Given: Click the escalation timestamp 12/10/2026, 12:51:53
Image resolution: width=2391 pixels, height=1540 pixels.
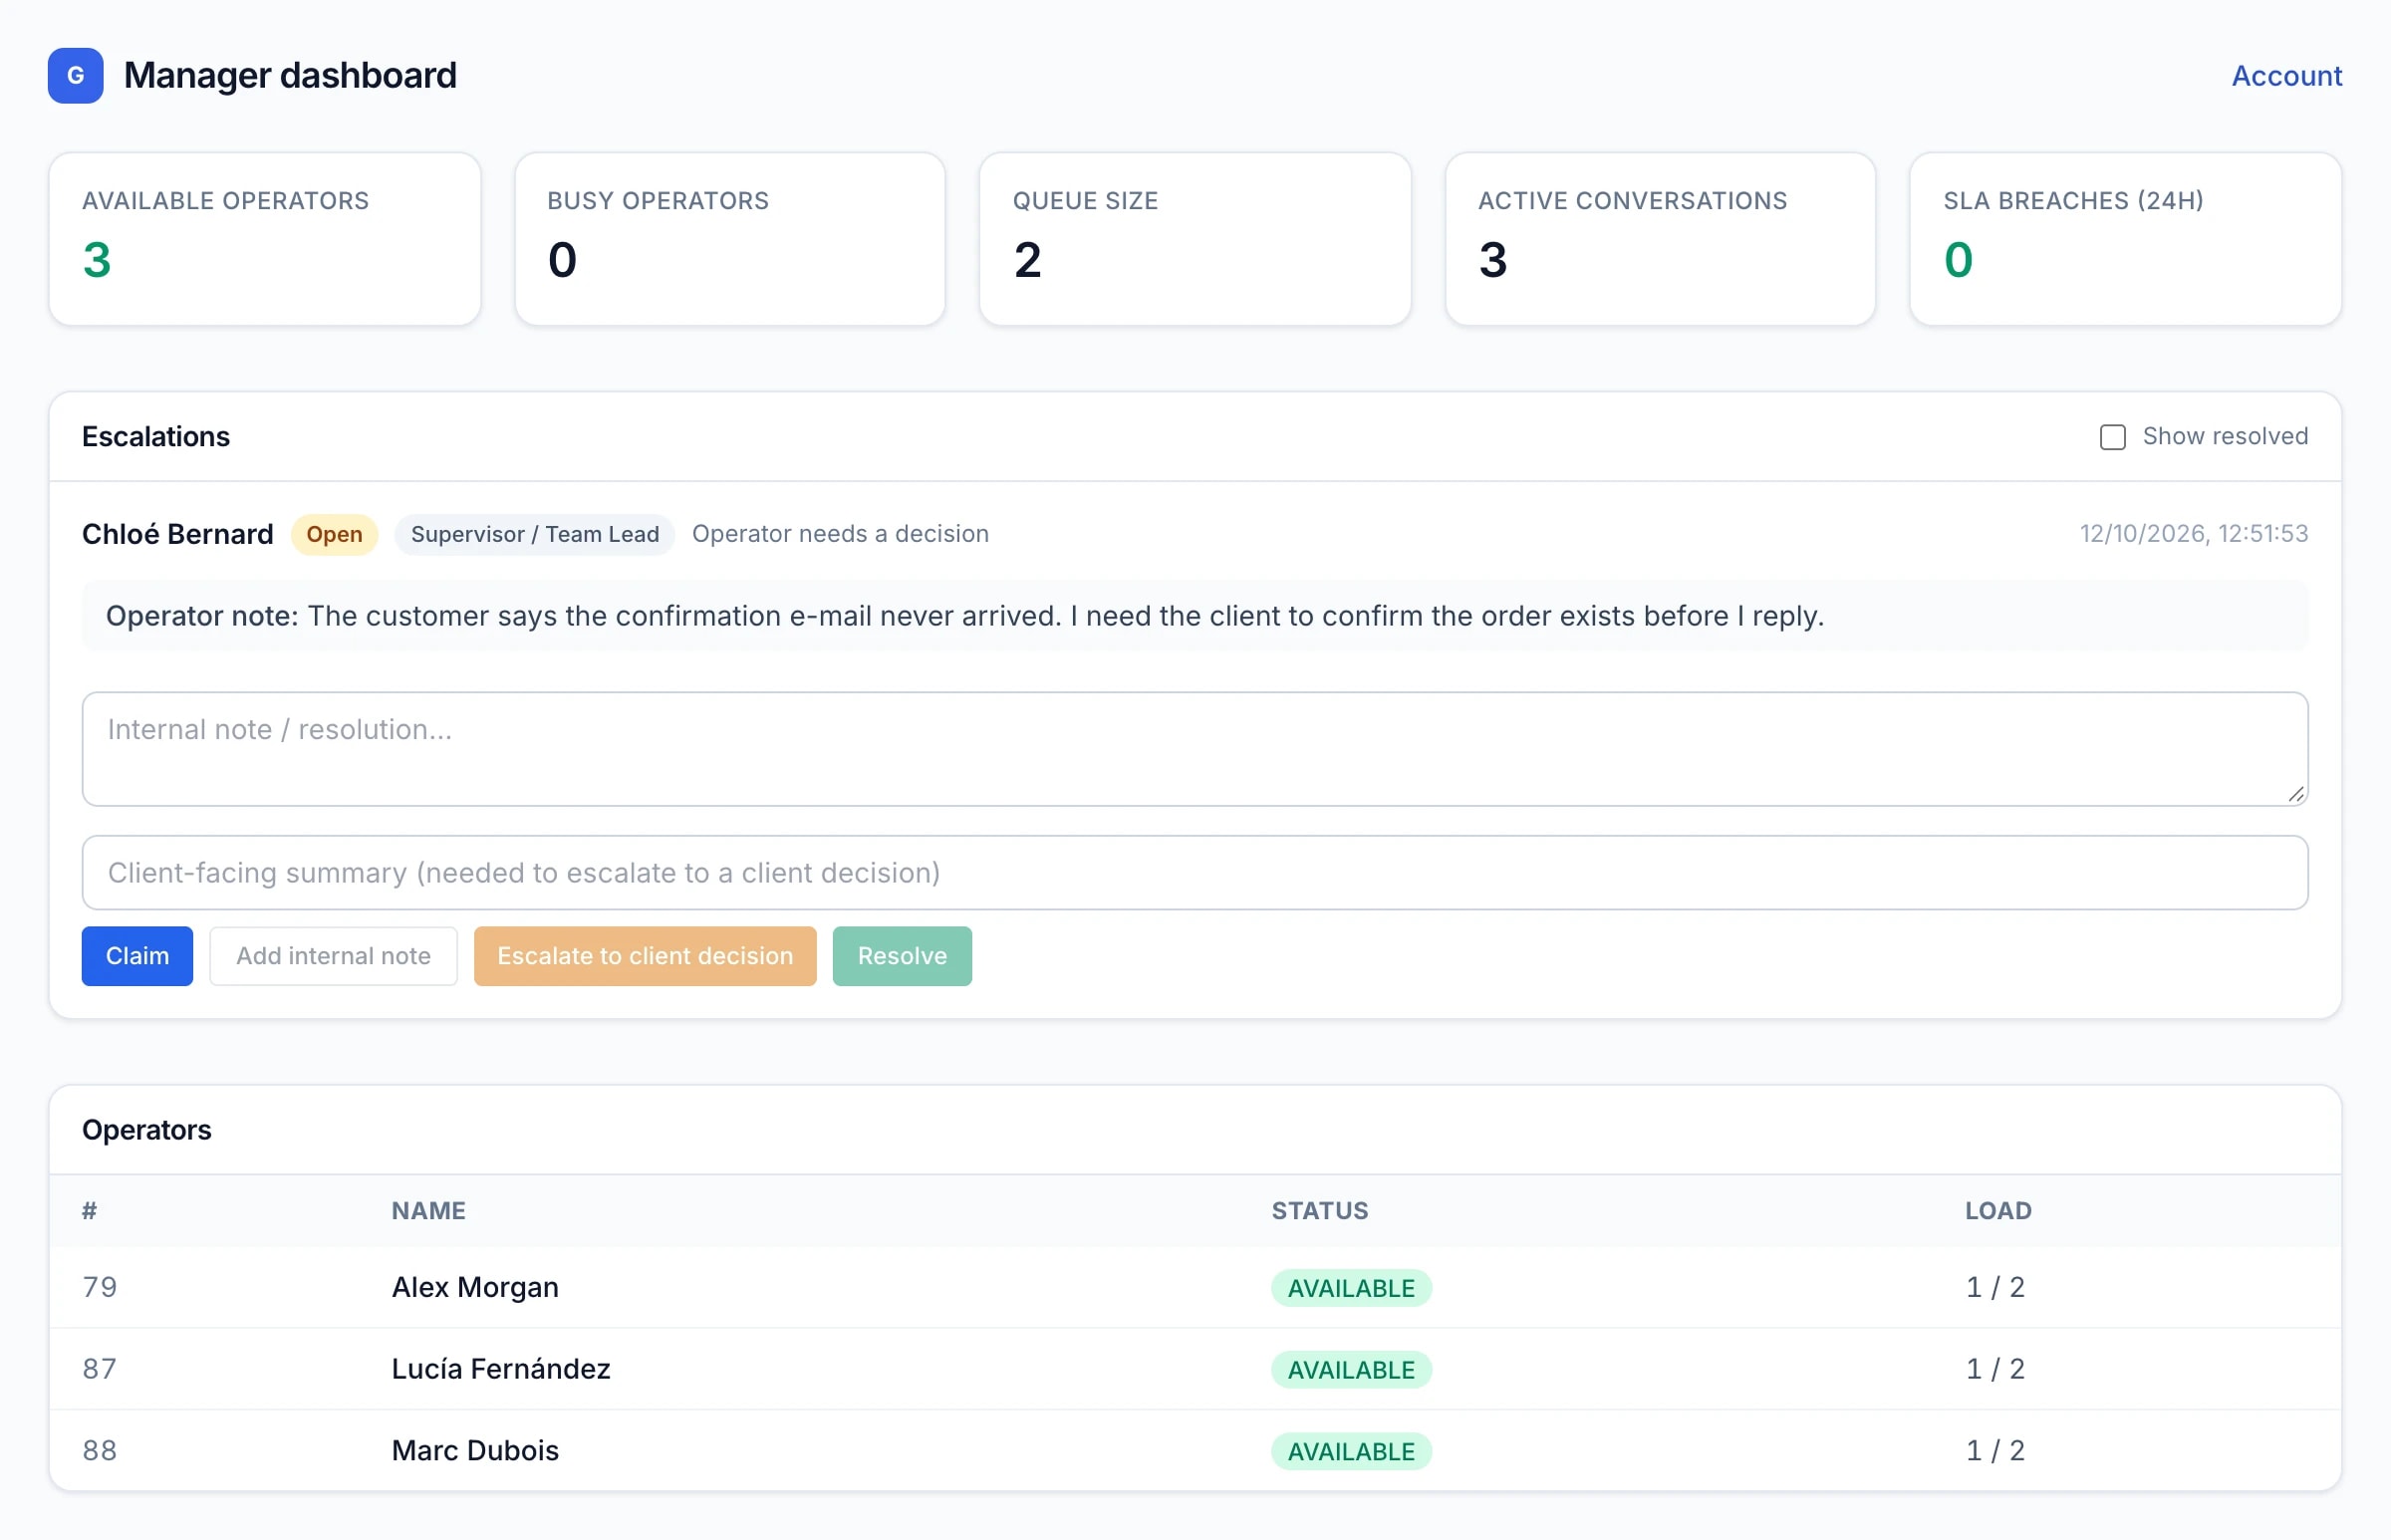Looking at the screenshot, I should pos(2194,534).
